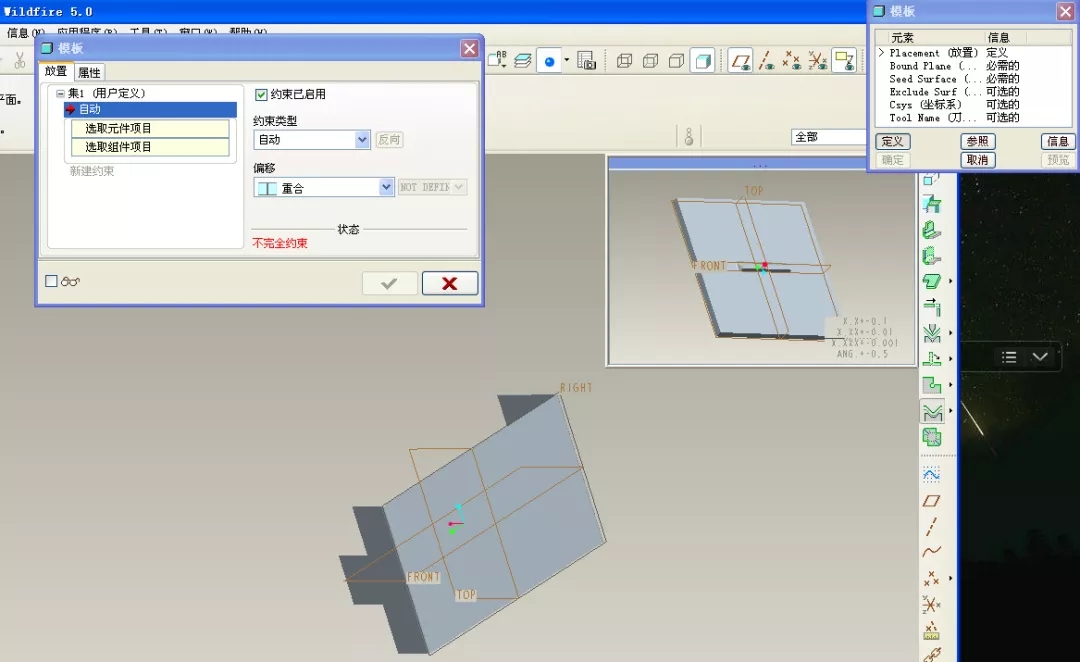
Task: Select the green merge walls tool
Action: click(x=932, y=437)
